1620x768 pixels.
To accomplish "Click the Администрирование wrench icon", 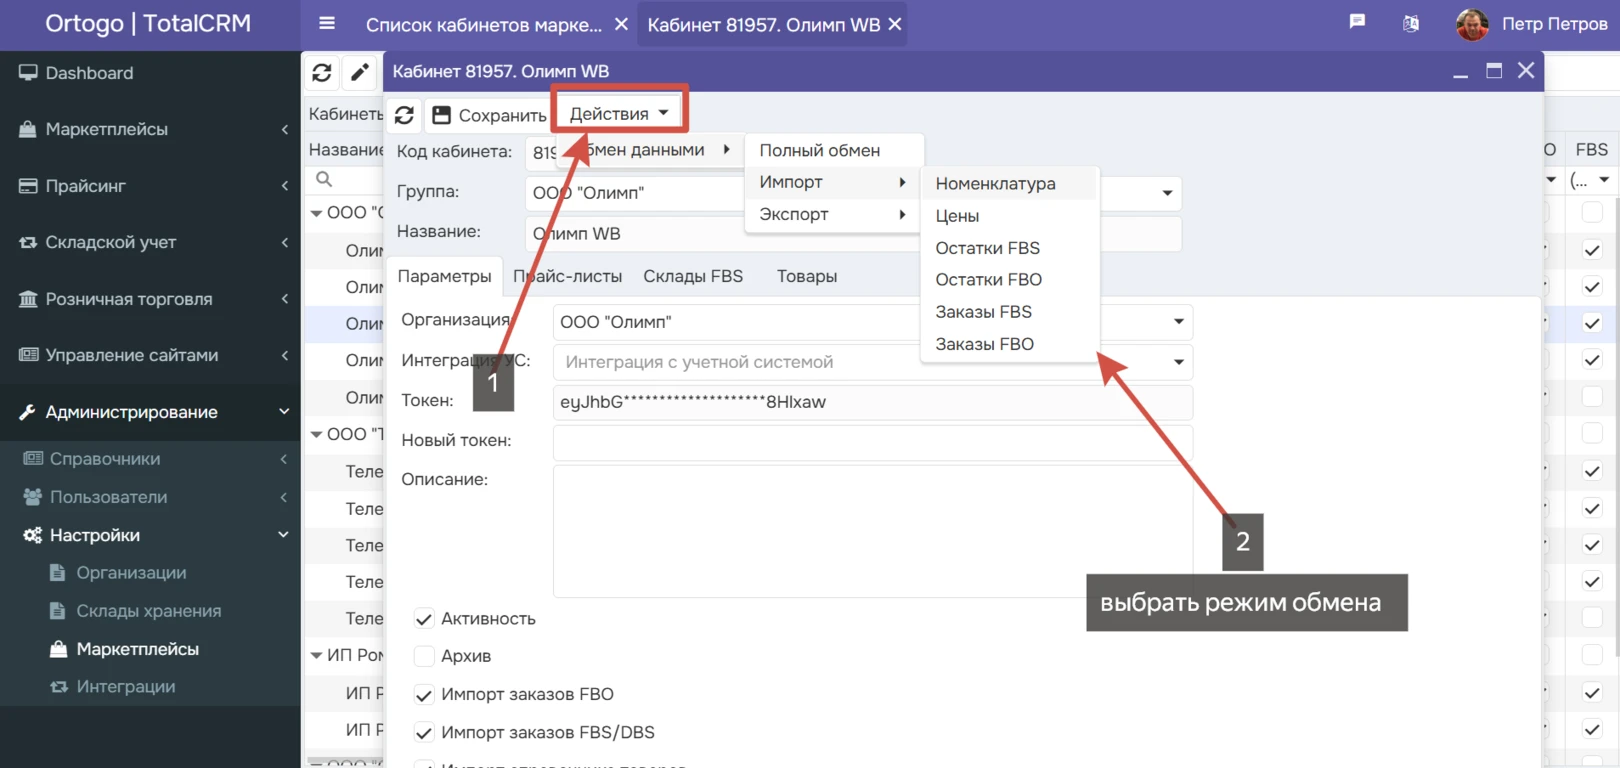I will click(x=28, y=412).
